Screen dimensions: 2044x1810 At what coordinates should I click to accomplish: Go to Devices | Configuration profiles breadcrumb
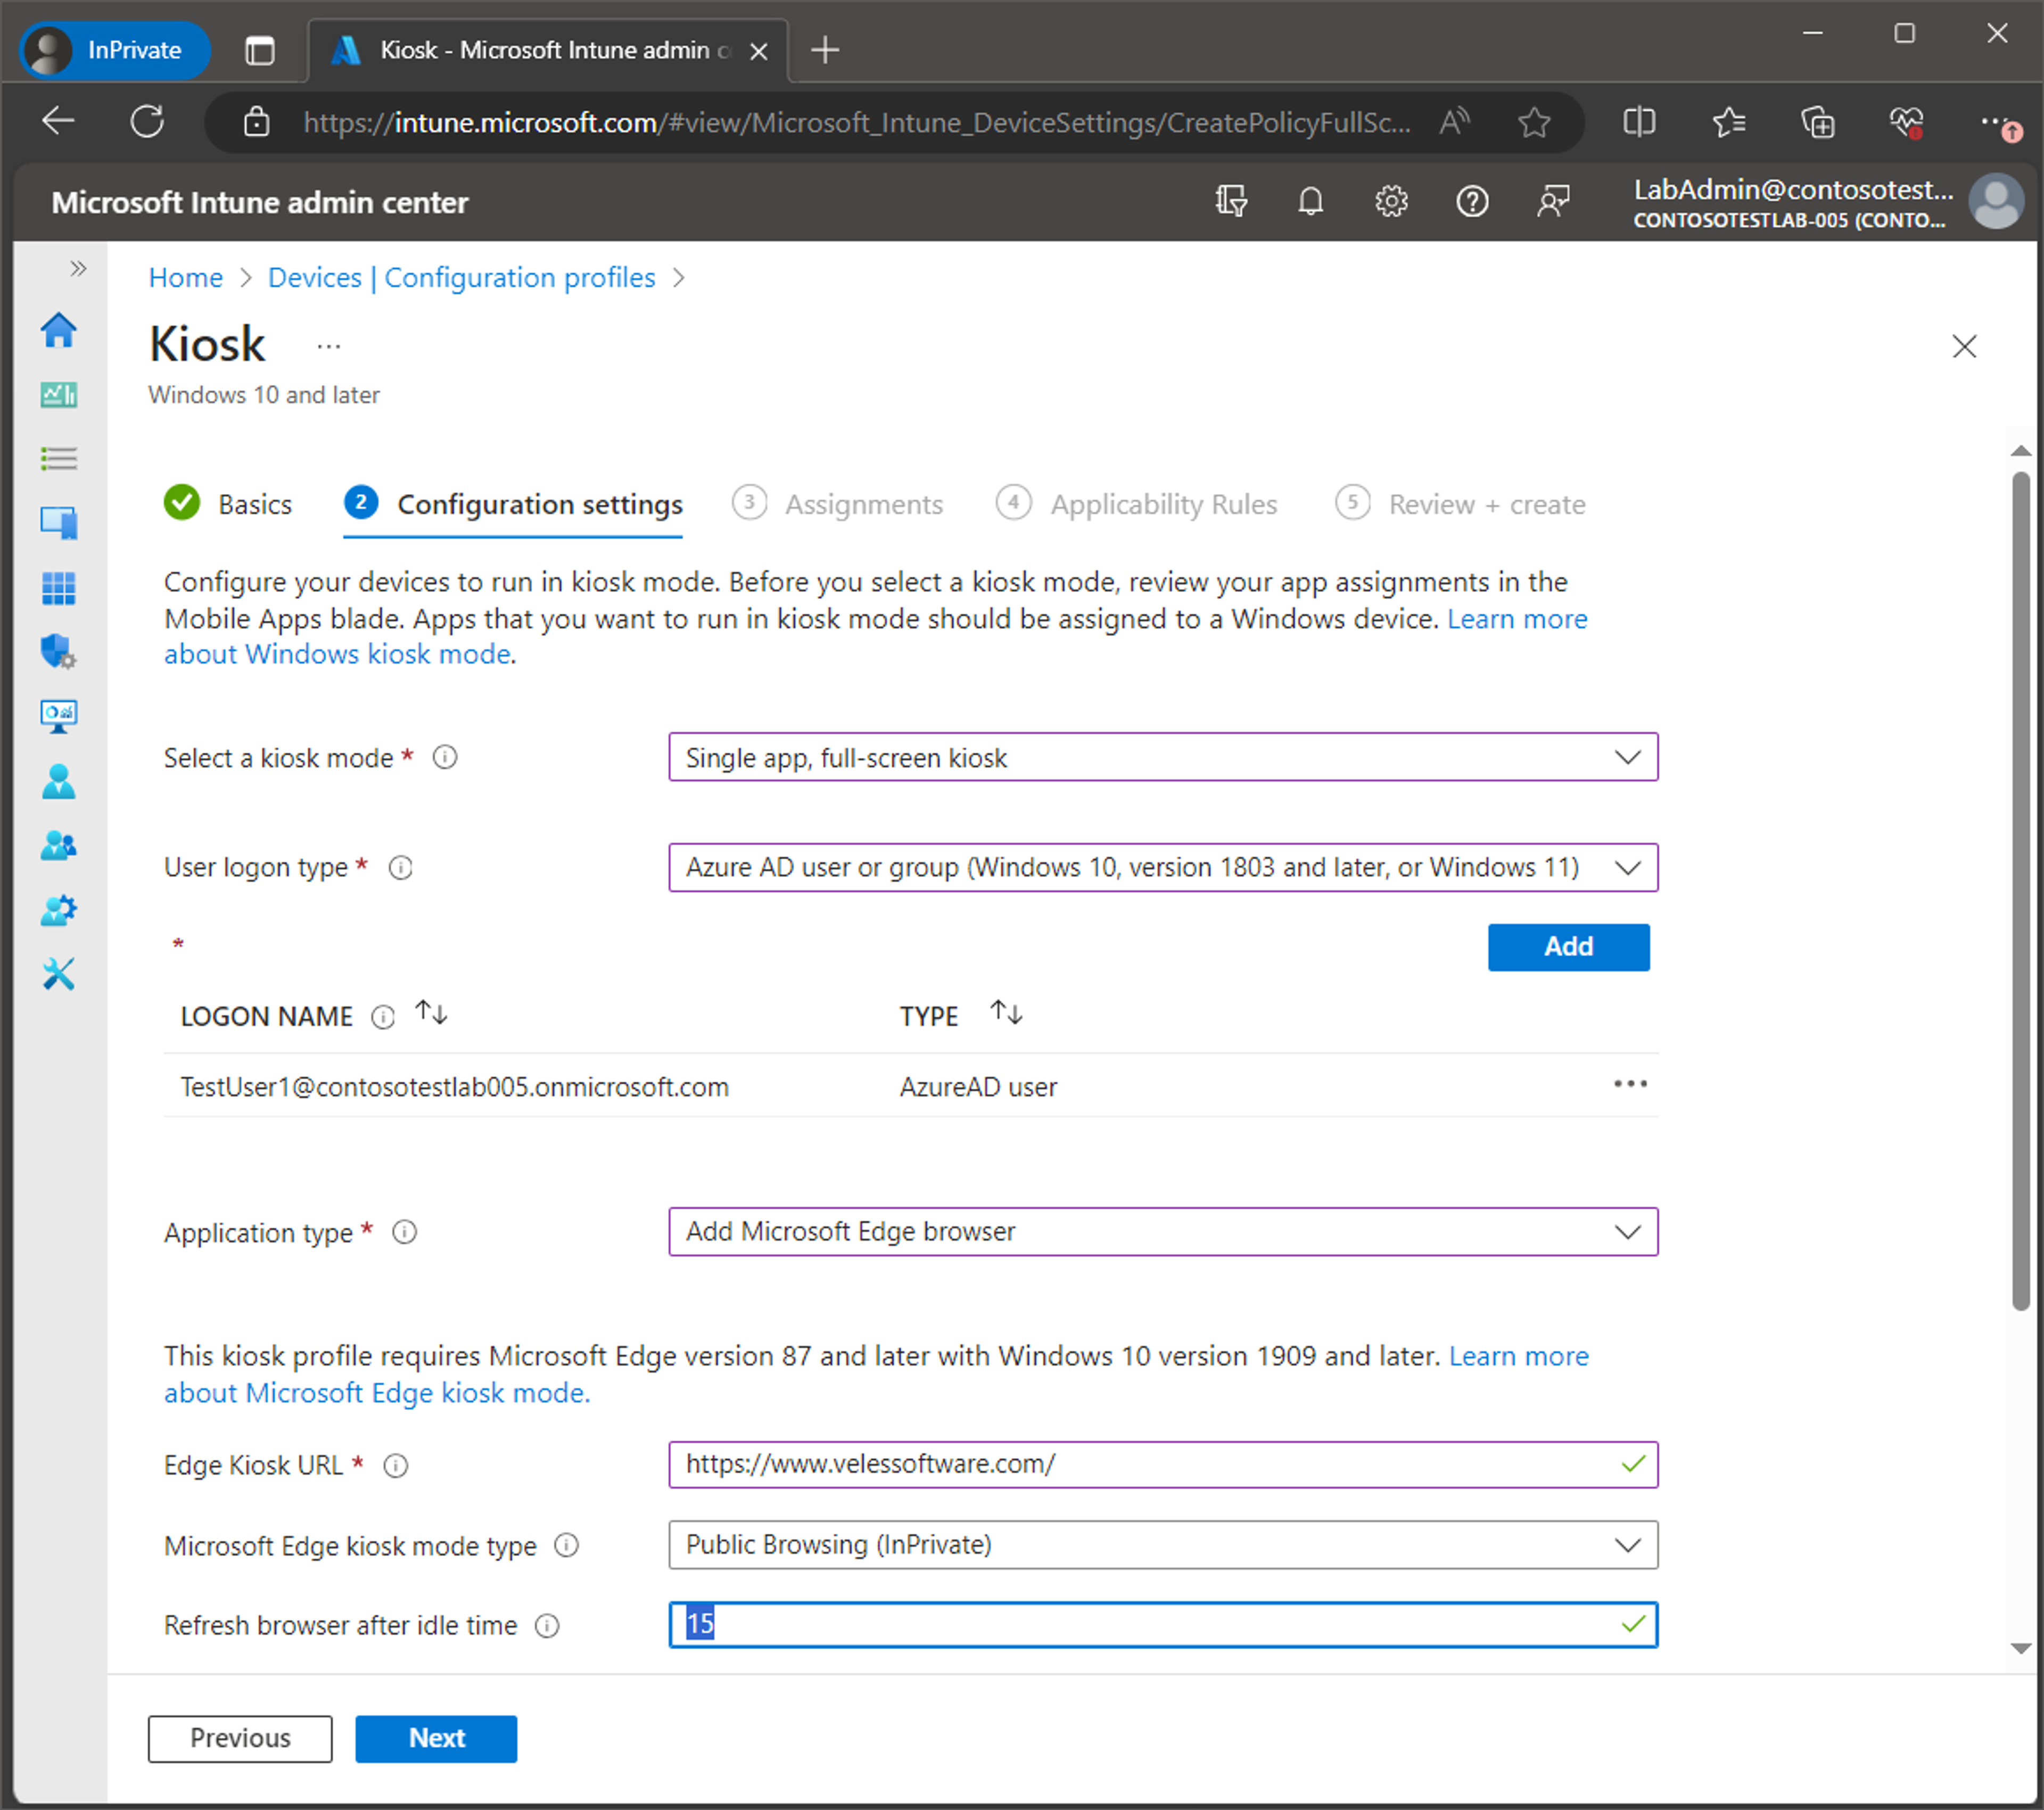(x=462, y=277)
